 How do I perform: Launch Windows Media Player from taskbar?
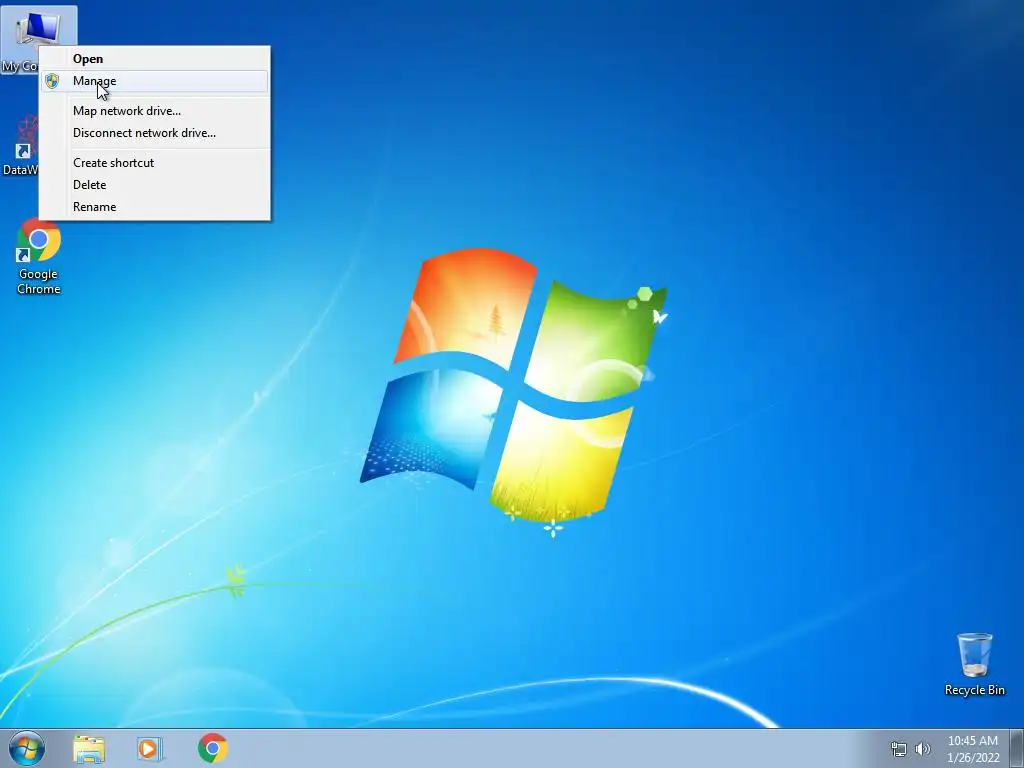tap(150, 749)
